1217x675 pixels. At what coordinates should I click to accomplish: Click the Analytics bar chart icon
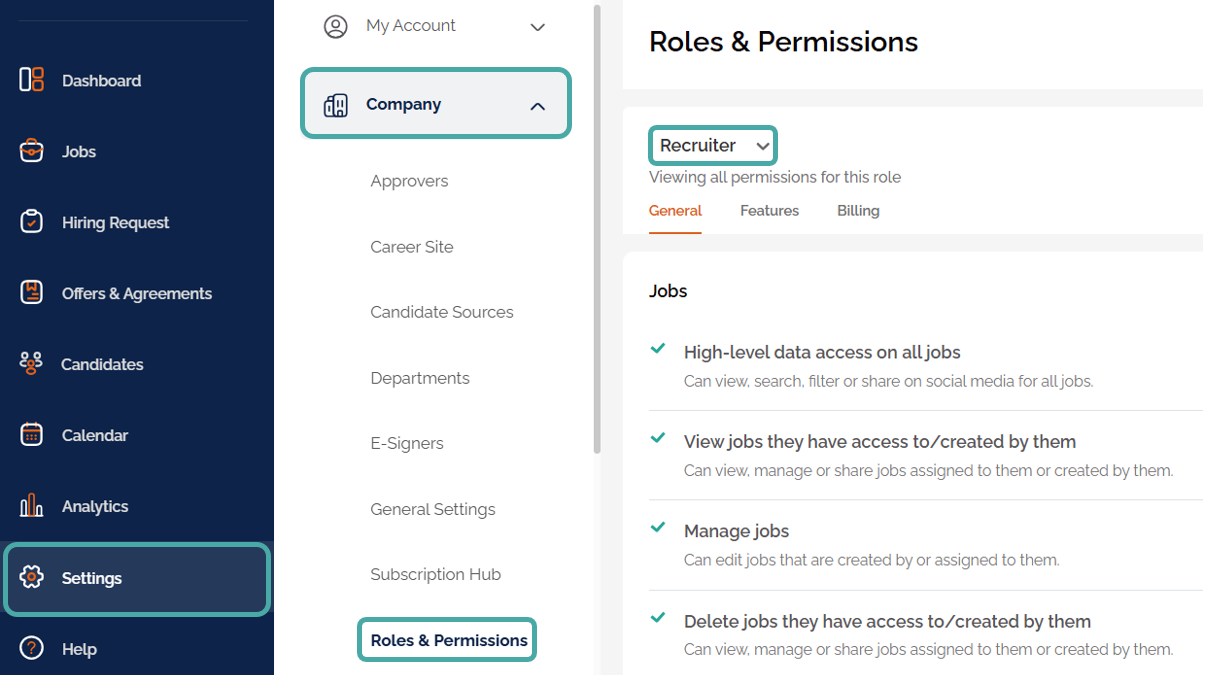[x=32, y=506]
